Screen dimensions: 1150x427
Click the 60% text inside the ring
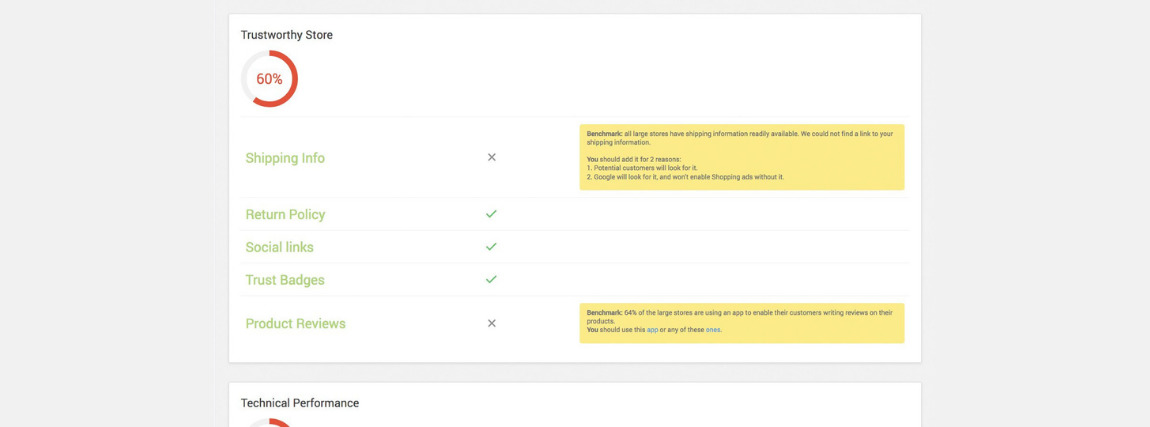click(269, 79)
